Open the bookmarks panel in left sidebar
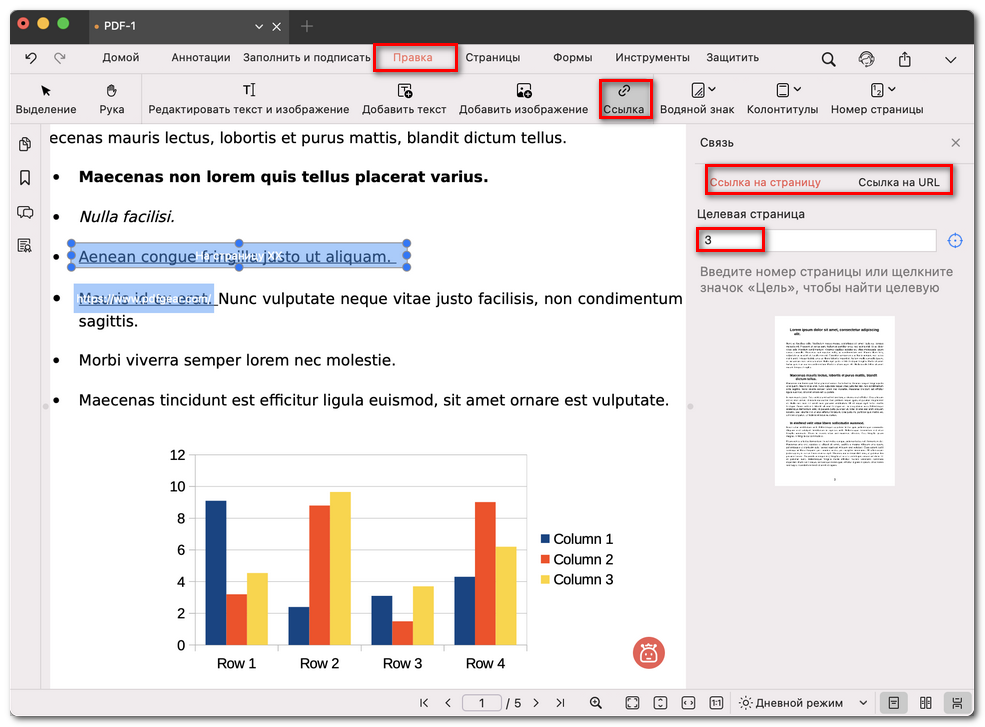 pos(25,178)
